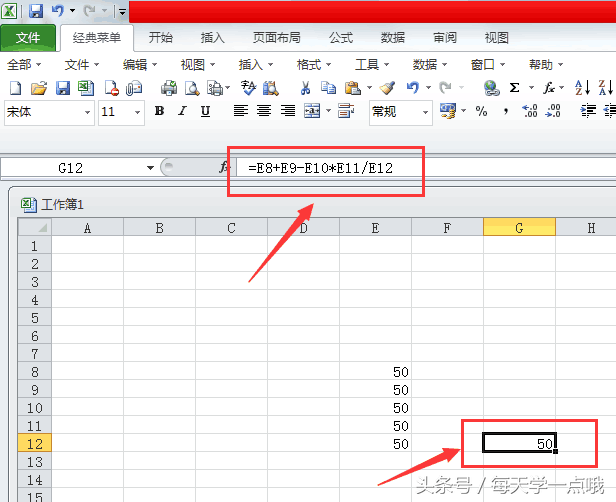Viewport: 616px width, 502px height.
Task: Center the cell text
Action: coord(264,111)
